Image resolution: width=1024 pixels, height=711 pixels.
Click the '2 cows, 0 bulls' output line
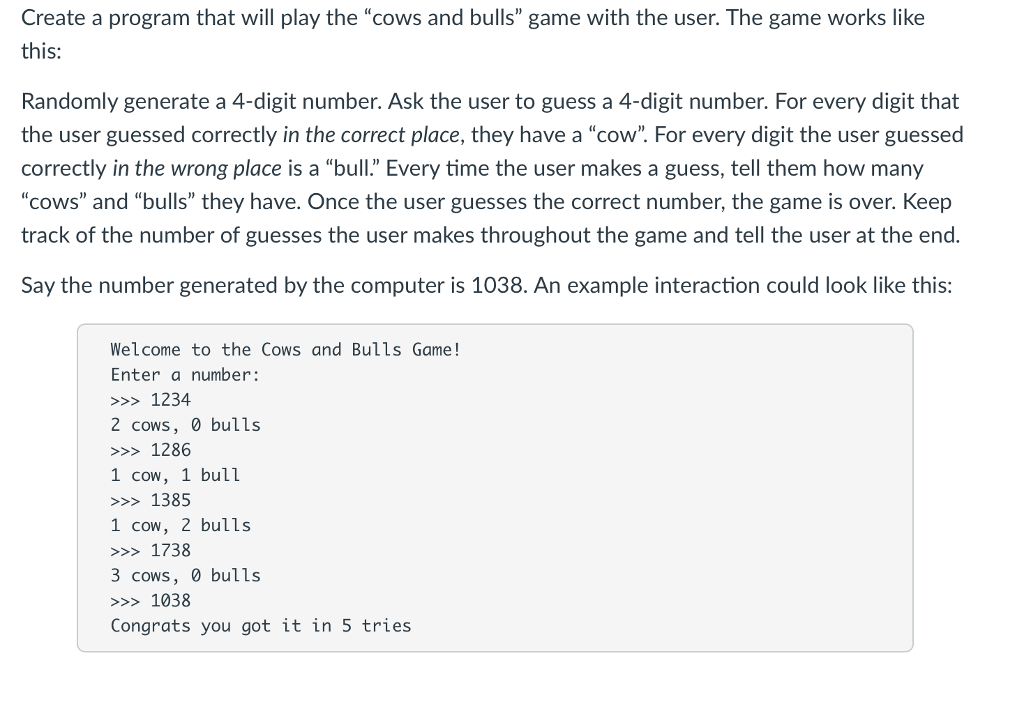(x=185, y=425)
